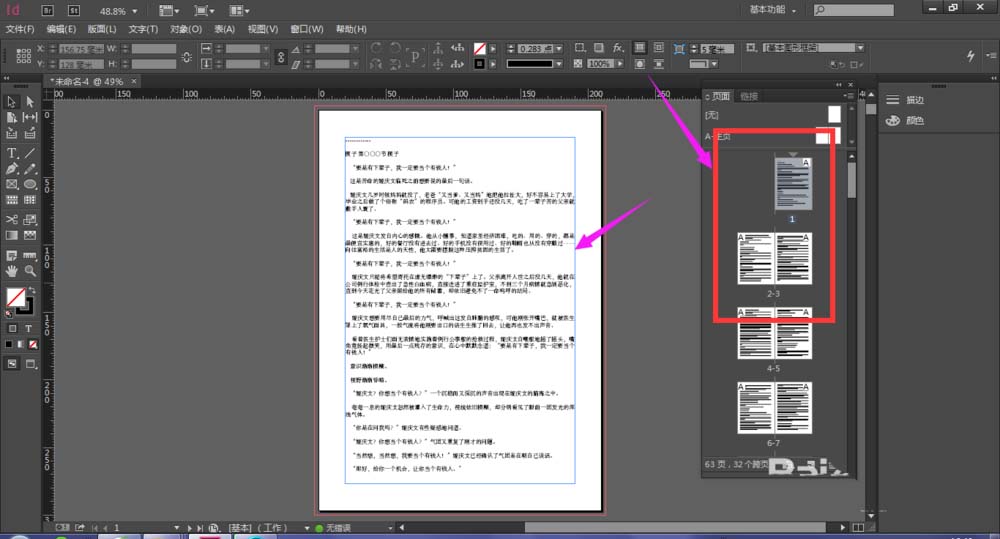Click the search field in top bar
Image resolution: width=1000 pixels, height=539 pixels.
click(853, 10)
